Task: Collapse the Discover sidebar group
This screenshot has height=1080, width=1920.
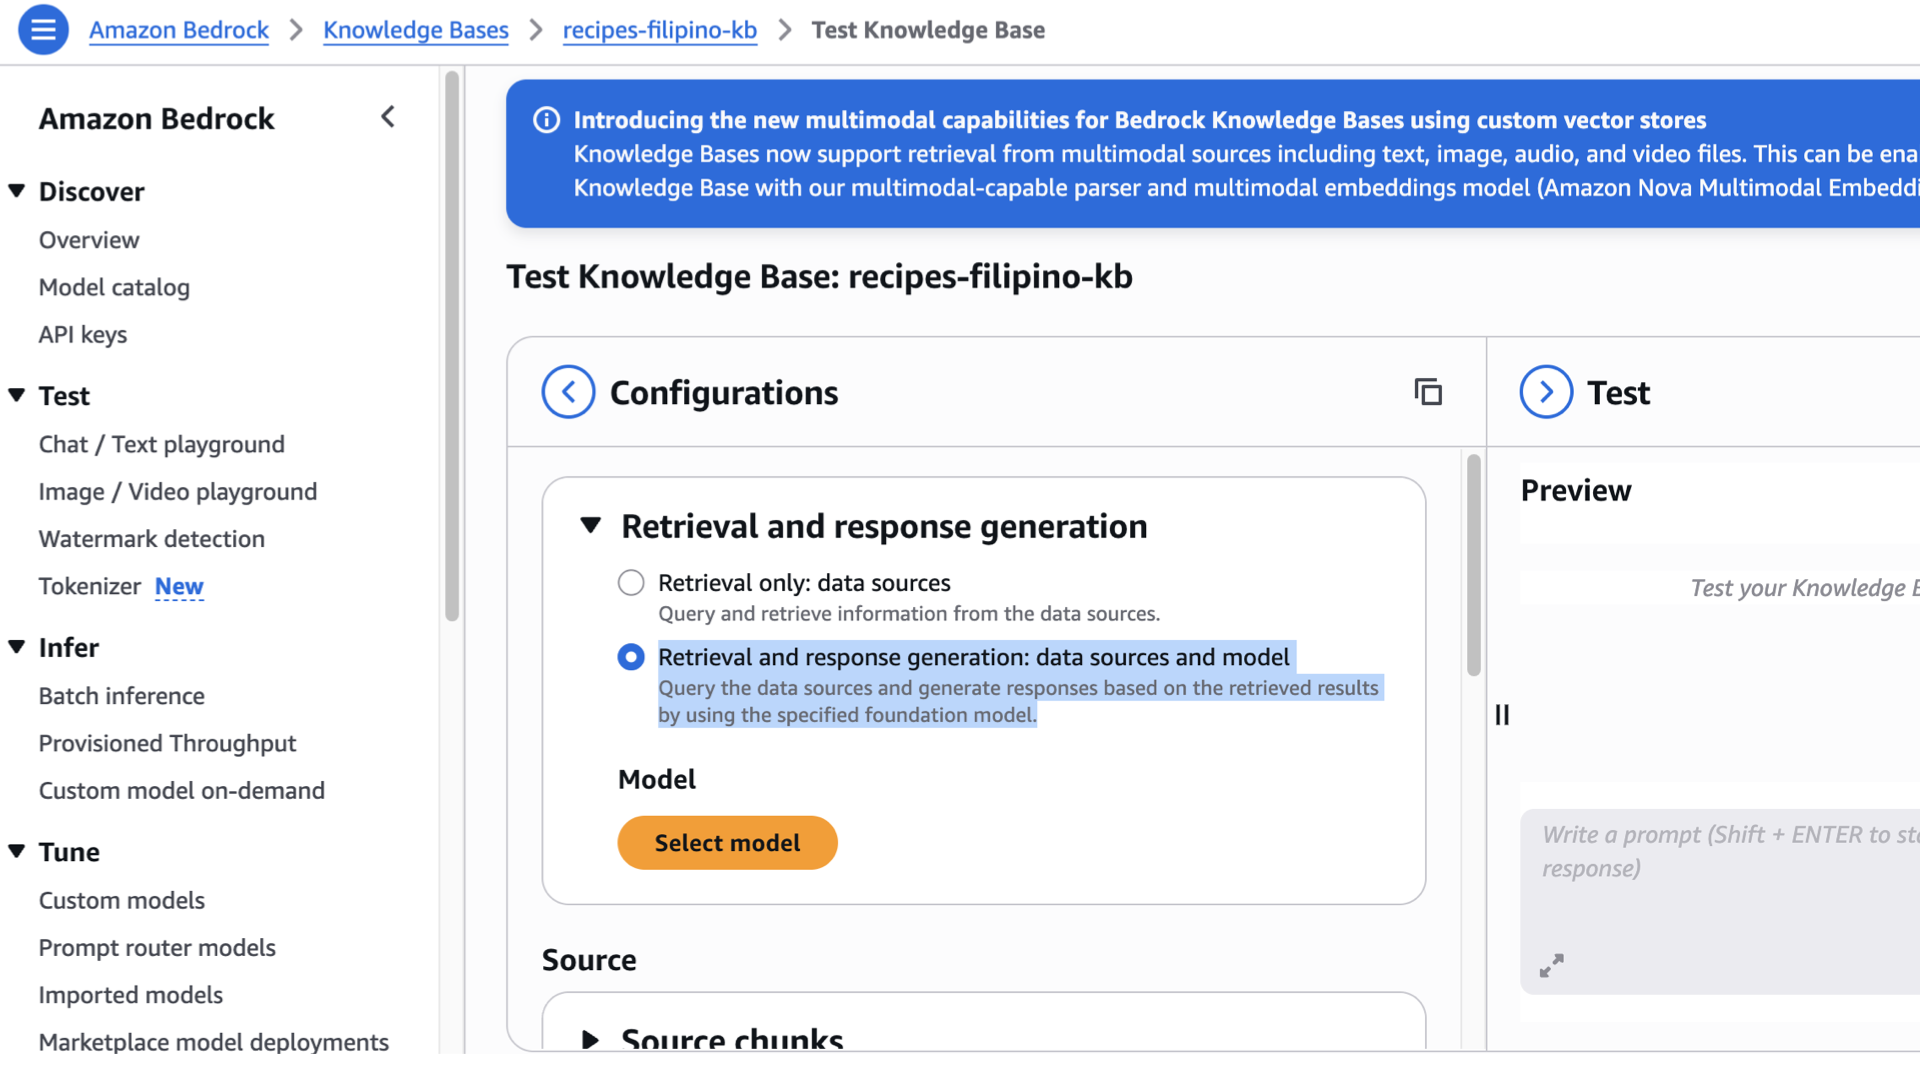Action: [x=17, y=191]
